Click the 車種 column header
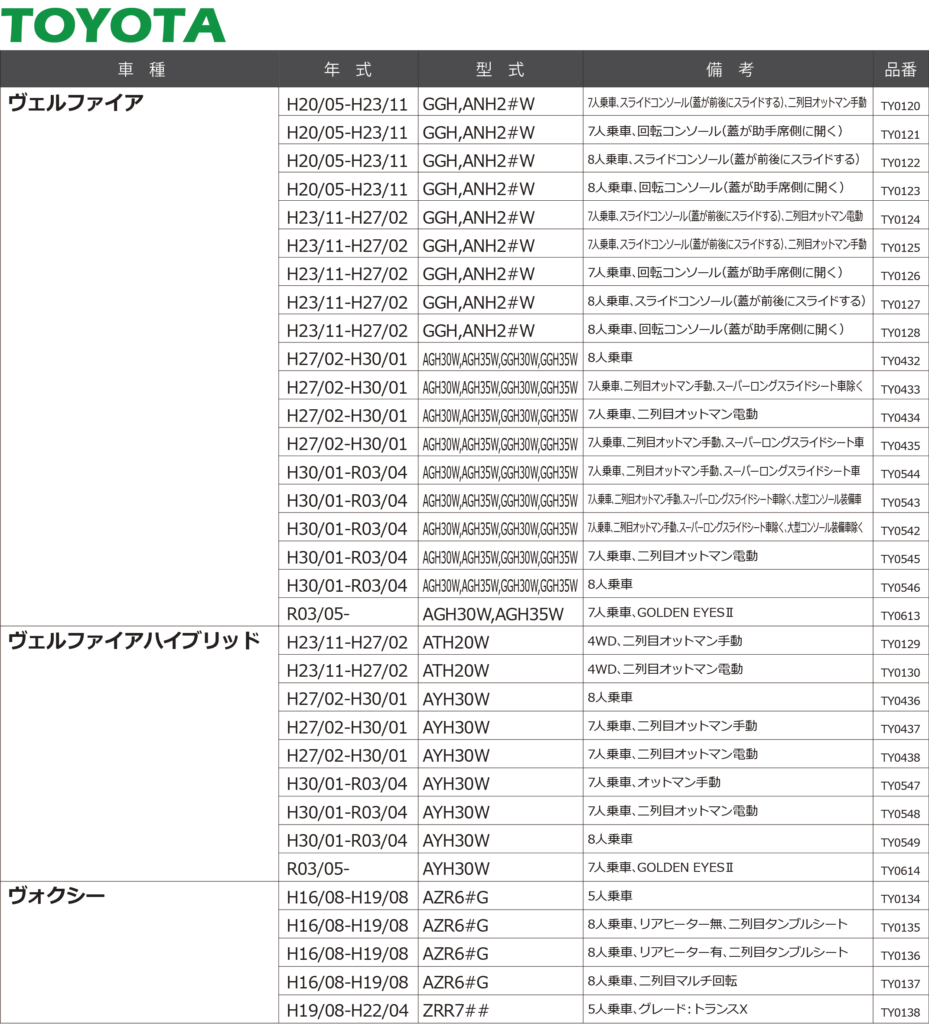Screen dimensions: 929x1024 140,70
